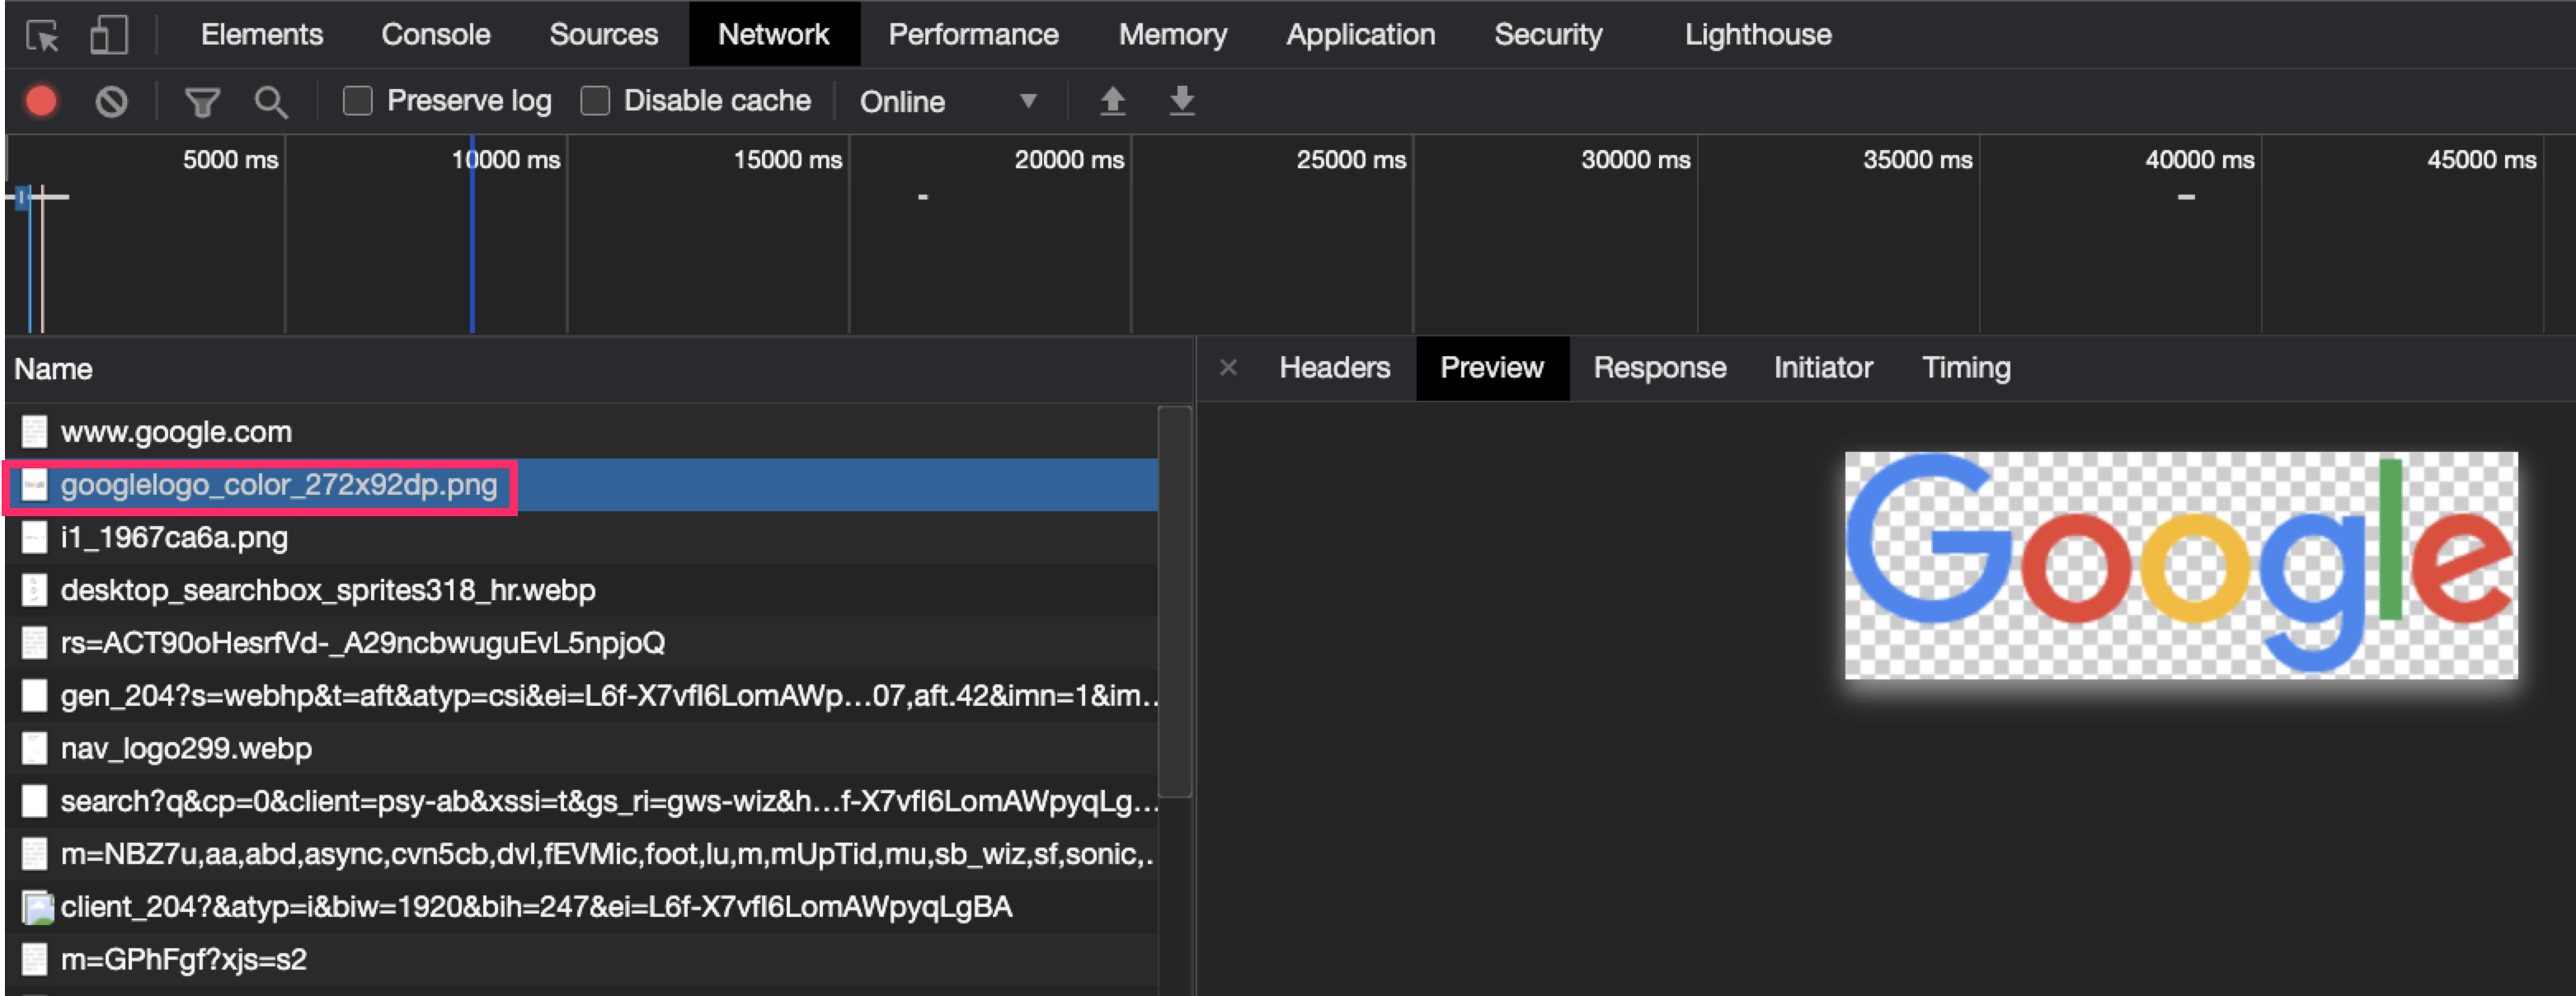Image resolution: width=2576 pixels, height=996 pixels.
Task: Open network search with the magnifier icon
Action: 270,101
